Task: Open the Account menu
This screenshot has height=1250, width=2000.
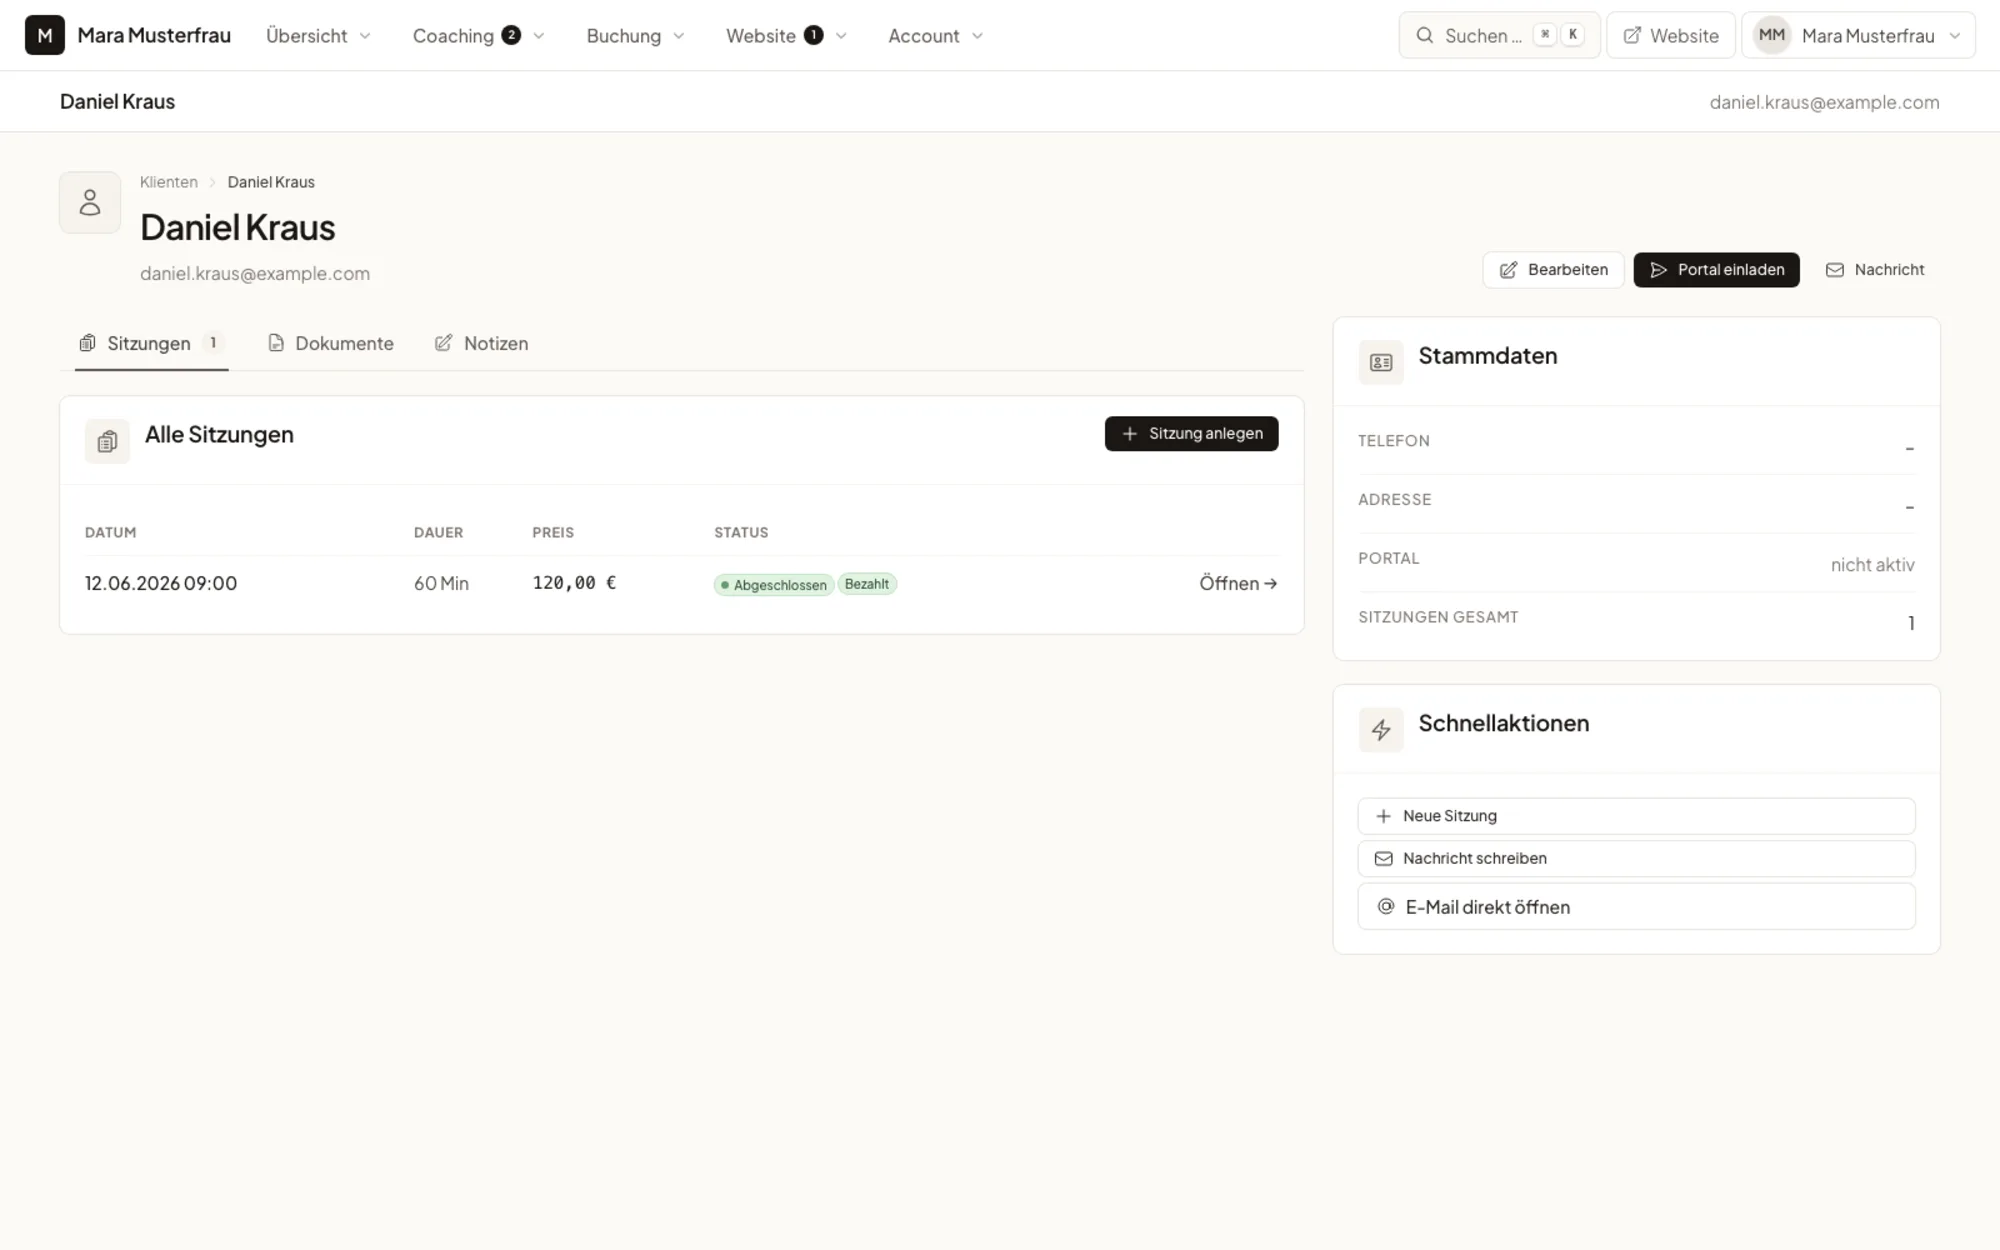Action: click(935, 36)
